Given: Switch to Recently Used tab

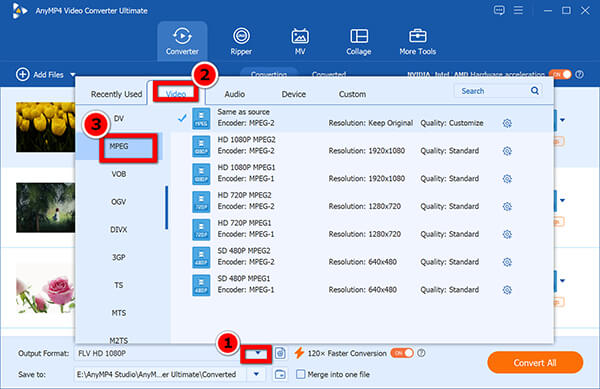Looking at the screenshot, I should (116, 94).
